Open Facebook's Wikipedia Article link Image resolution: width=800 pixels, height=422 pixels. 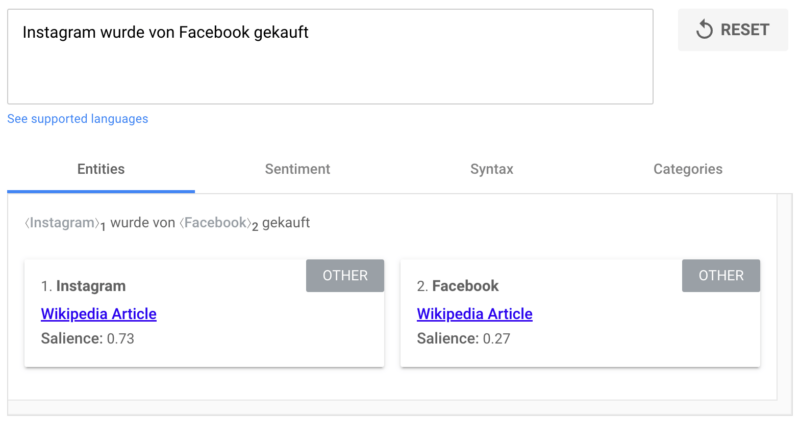(474, 314)
